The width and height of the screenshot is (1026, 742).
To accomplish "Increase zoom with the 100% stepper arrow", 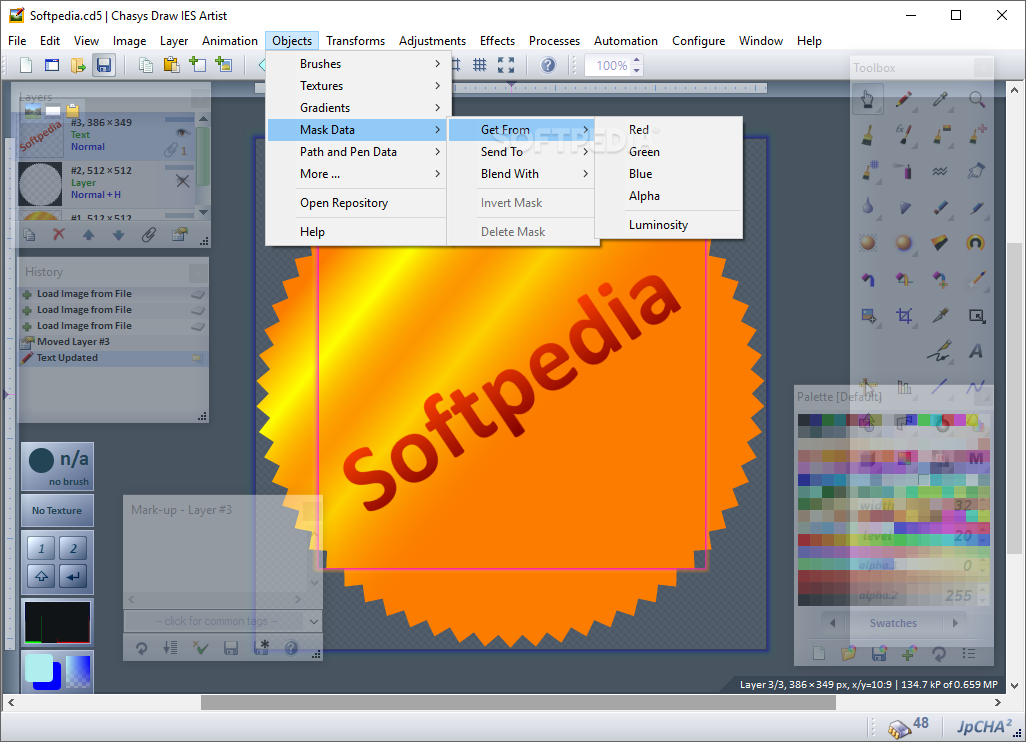I will [637, 60].
